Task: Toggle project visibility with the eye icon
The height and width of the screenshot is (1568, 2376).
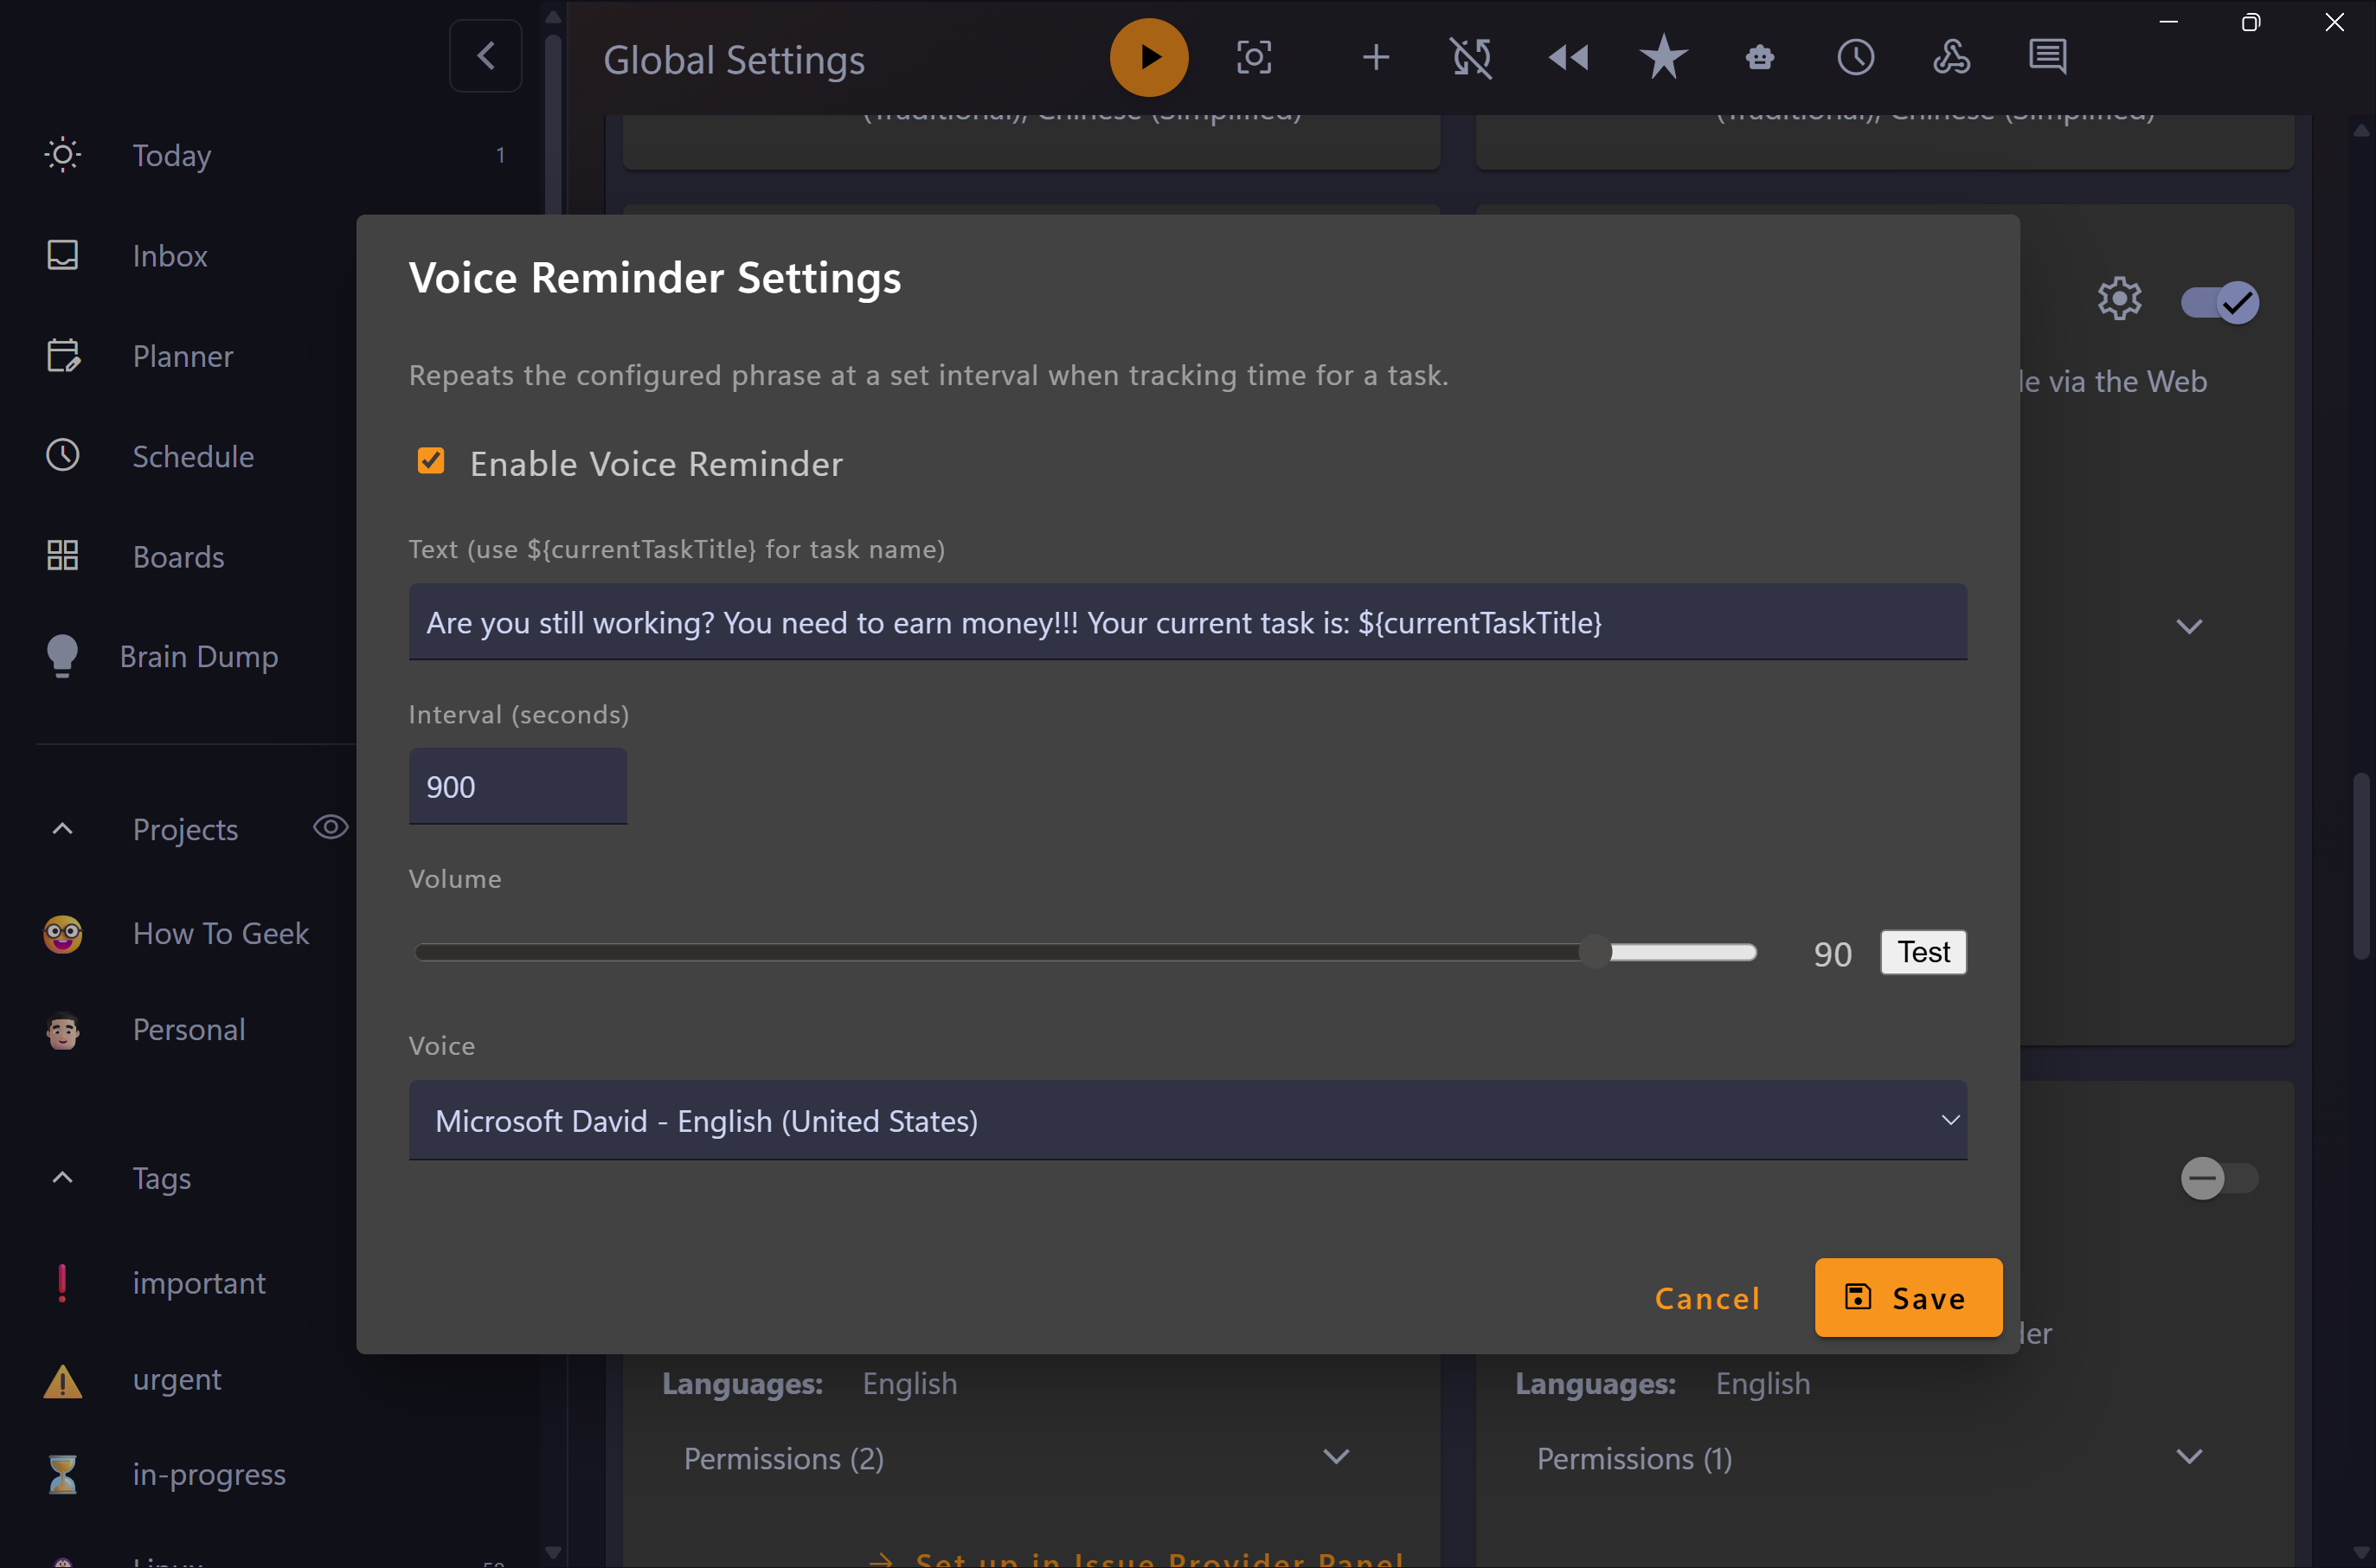Action: 330,827
